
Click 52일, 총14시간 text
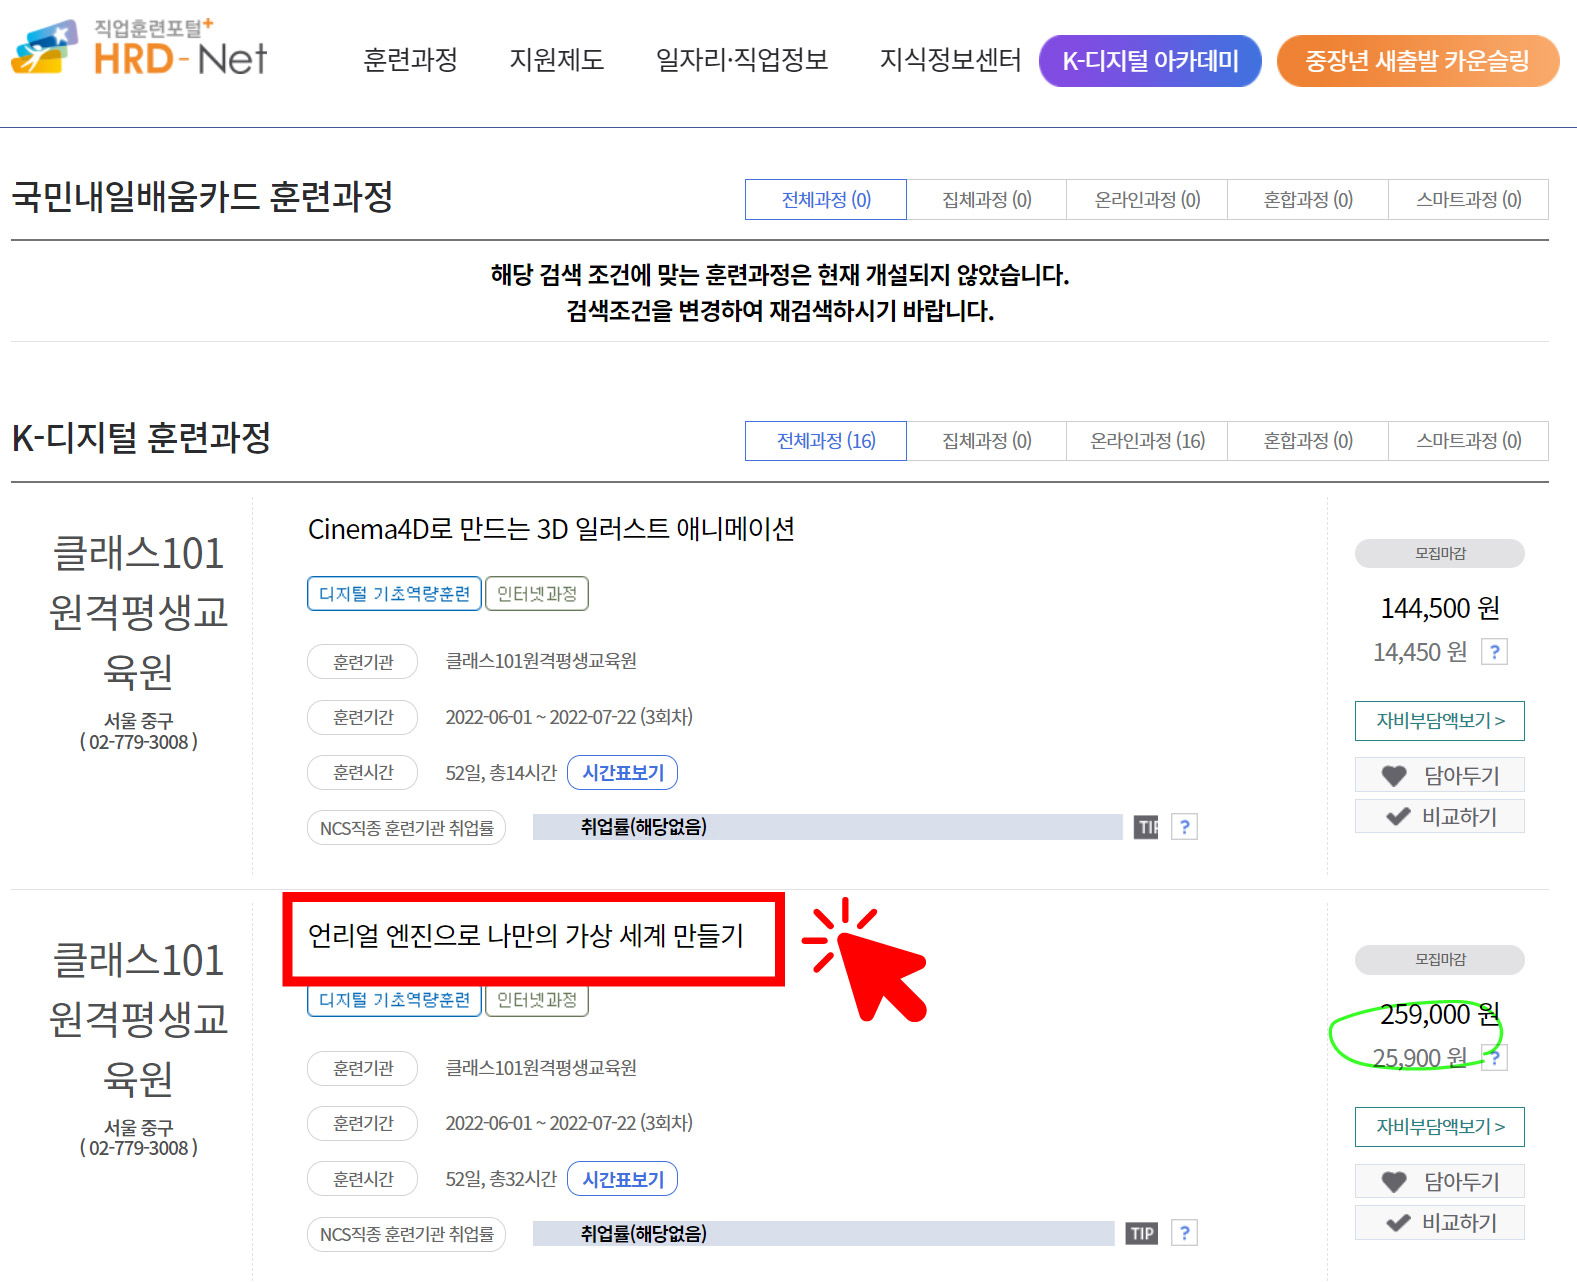(x=501, y=772)
